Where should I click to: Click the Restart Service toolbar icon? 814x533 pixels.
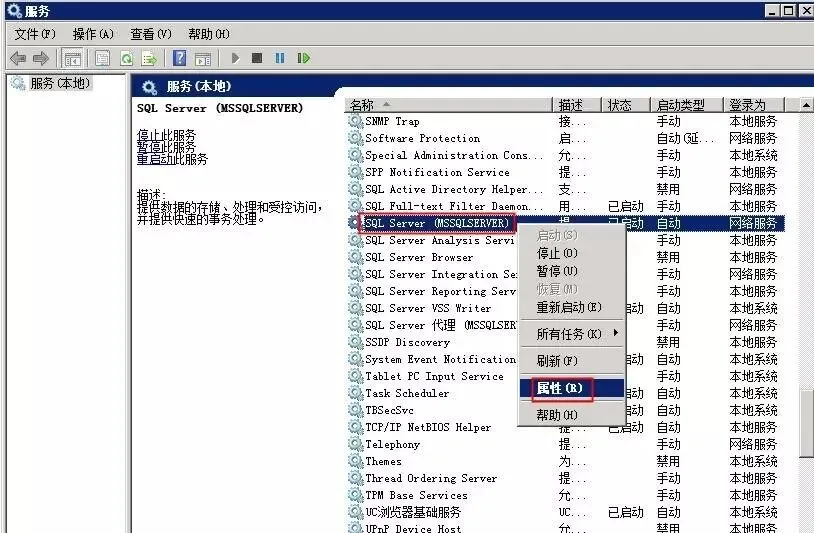304,58
